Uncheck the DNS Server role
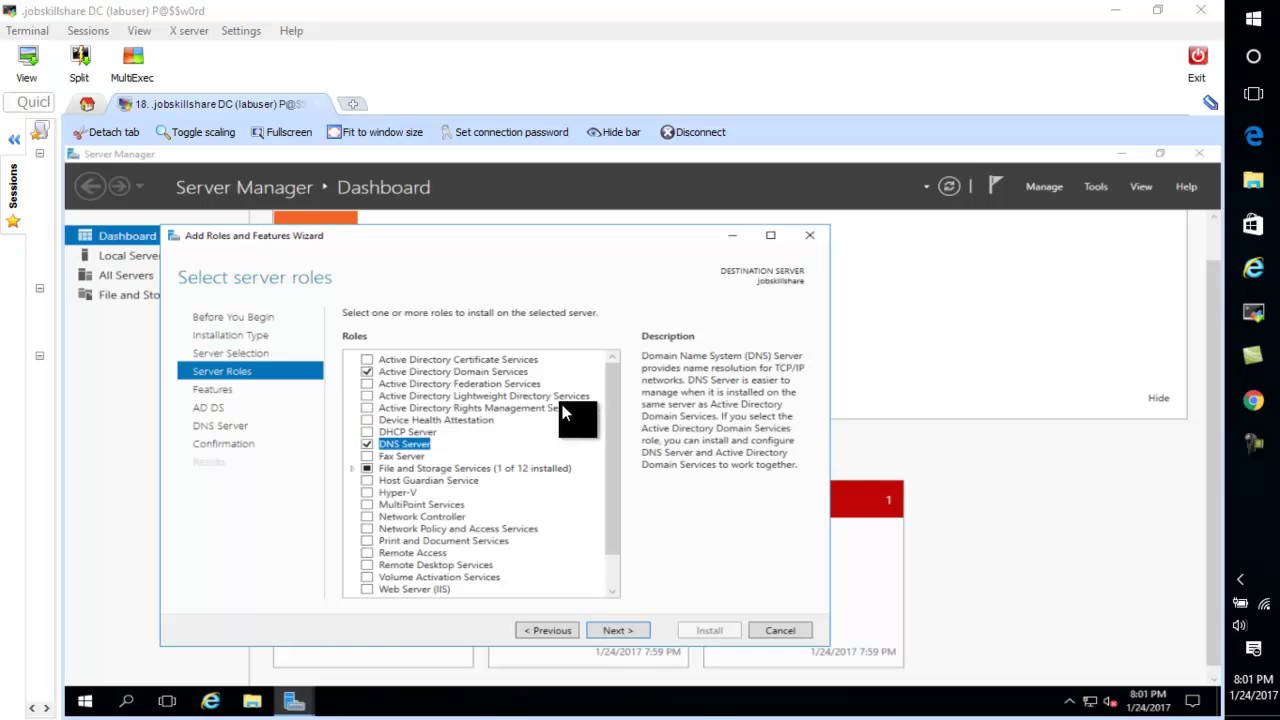Screen dimensions: 1280x720 coord(367,444)
